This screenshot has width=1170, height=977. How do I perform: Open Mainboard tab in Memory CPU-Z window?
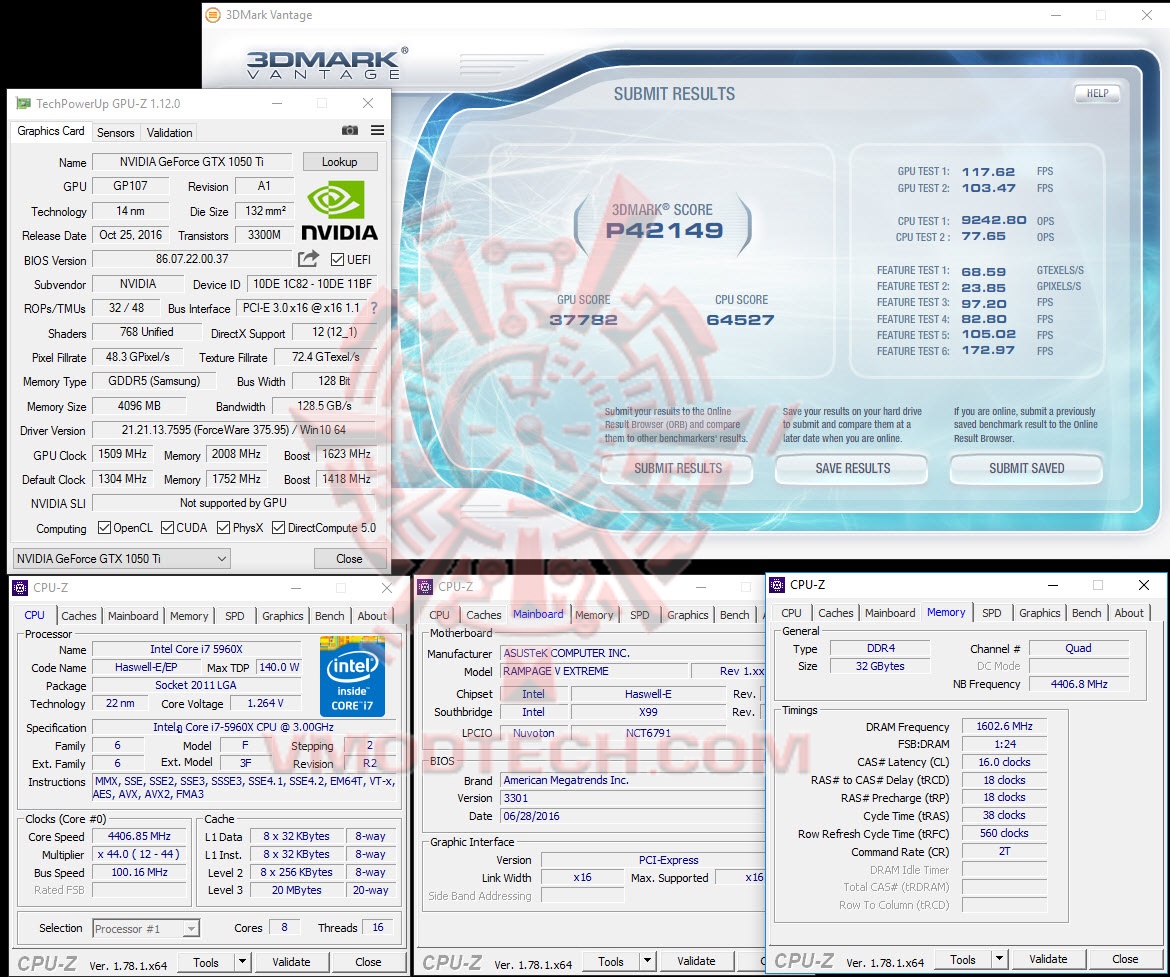coord(890,613)
